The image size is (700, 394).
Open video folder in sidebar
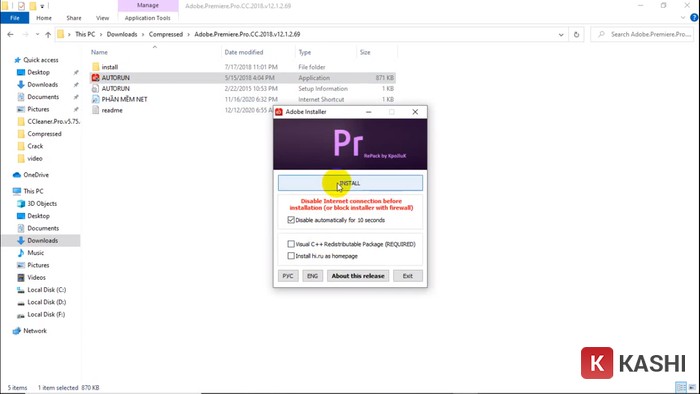pos(35,158)
